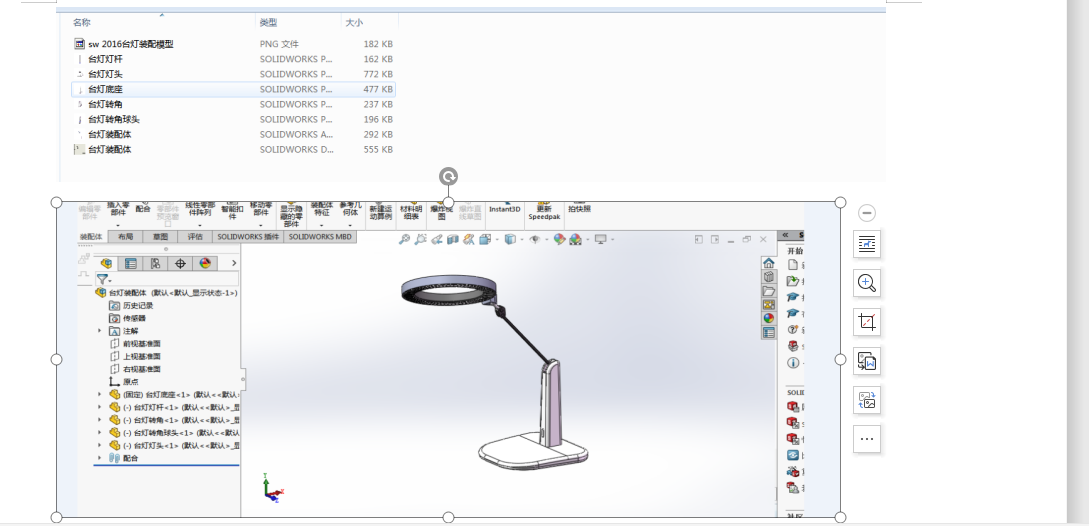The image size is (1089, 526).
Task: Expand the 台灯灯头<1> component node
Action: click(100, 445)
